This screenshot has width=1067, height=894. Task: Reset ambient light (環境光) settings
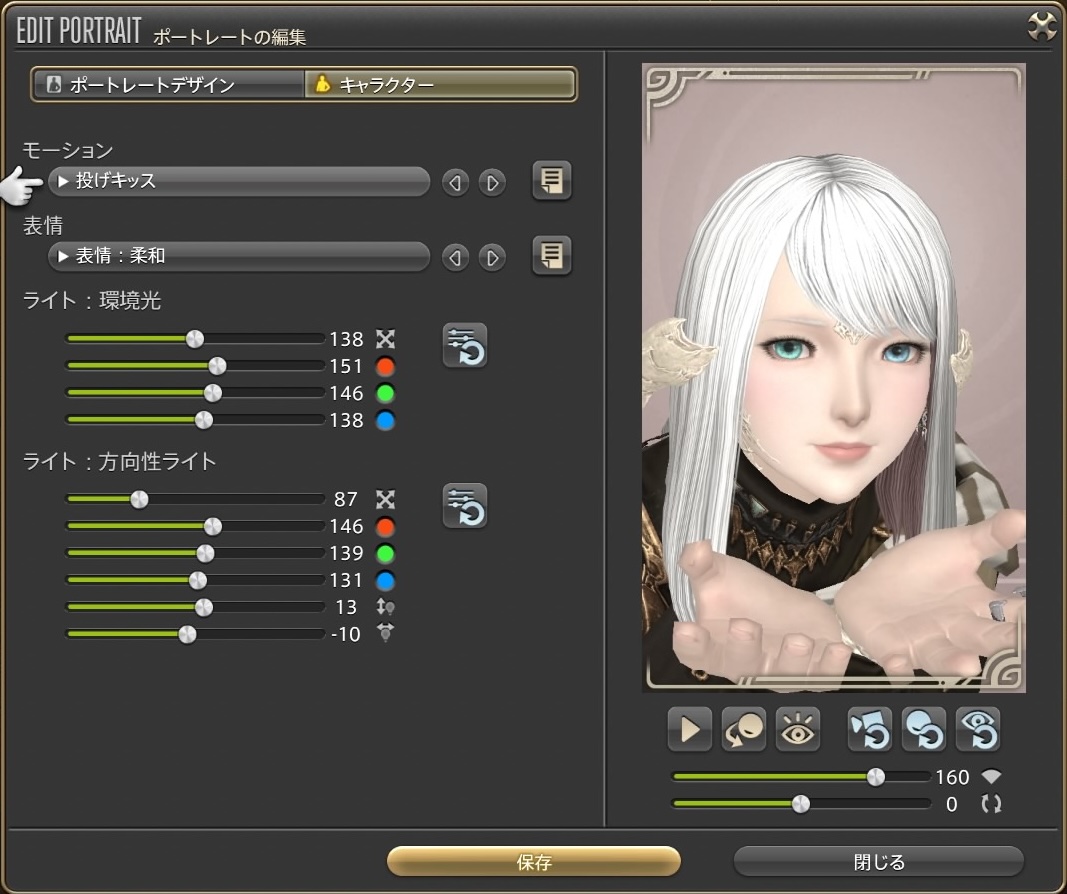pyautogui.click(x=465, y=346)
